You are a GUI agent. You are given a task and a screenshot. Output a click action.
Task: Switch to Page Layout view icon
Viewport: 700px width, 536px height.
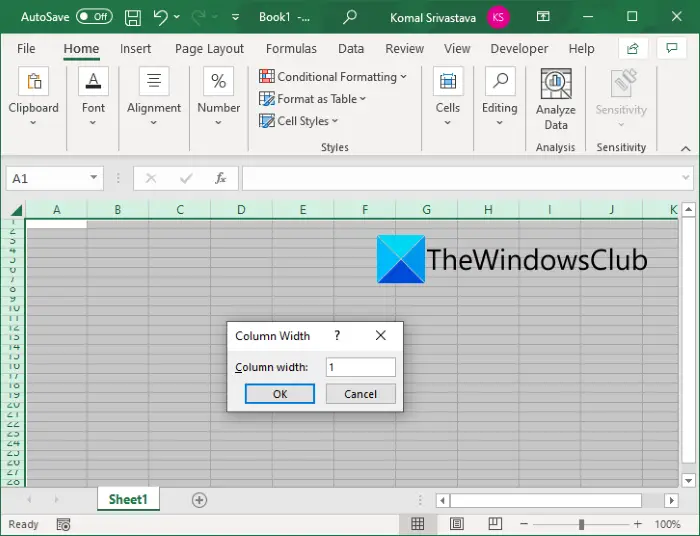tap(457, 524)
